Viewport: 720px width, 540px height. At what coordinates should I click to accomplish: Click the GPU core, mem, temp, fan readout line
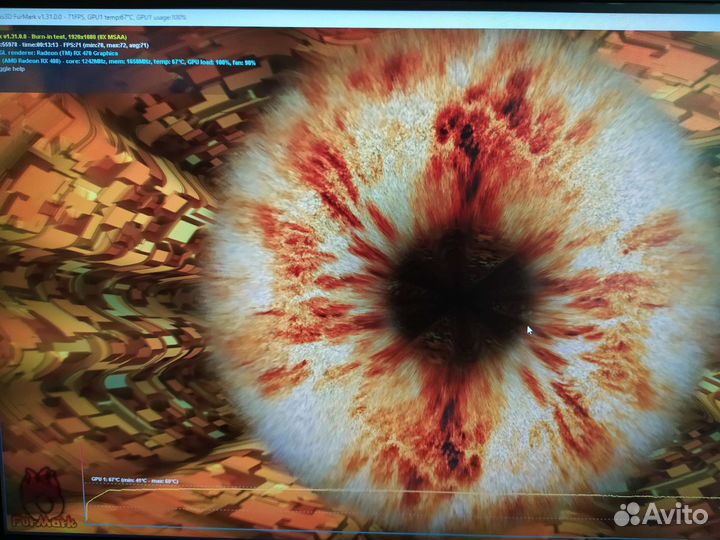128,62
